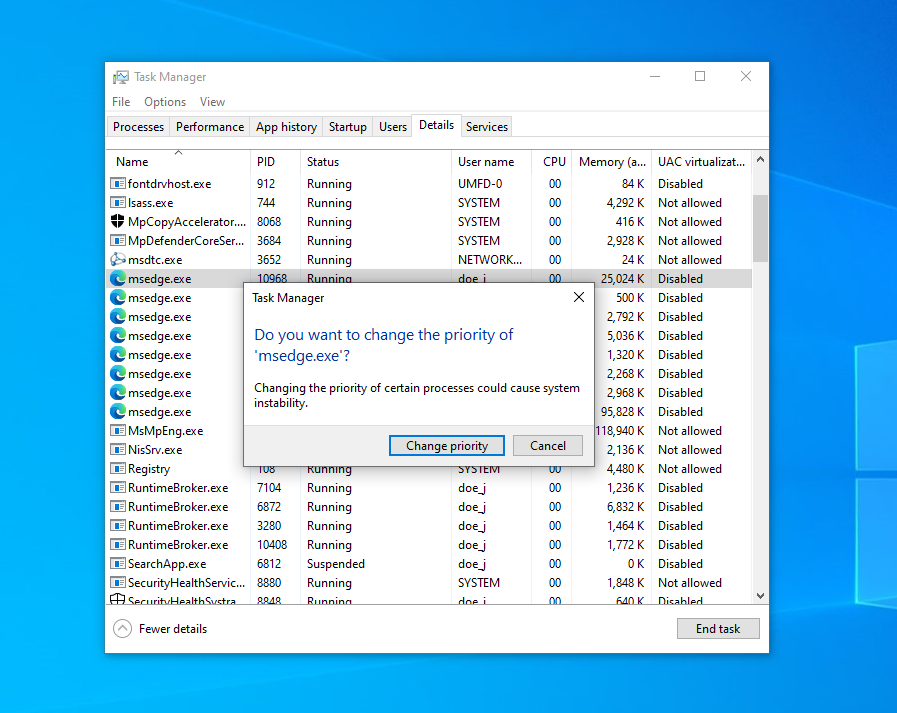897x713 pixels.
Task: Open the File menu
Action: pyautogui.click(x=121, y=102)
